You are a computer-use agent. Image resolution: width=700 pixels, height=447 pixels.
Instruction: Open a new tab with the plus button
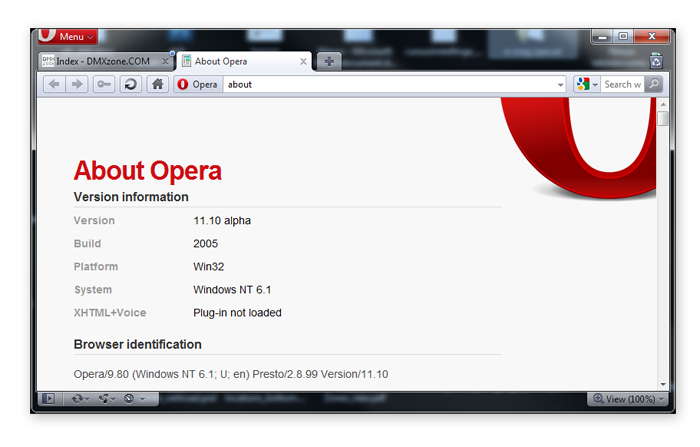(x=329, y=62)
